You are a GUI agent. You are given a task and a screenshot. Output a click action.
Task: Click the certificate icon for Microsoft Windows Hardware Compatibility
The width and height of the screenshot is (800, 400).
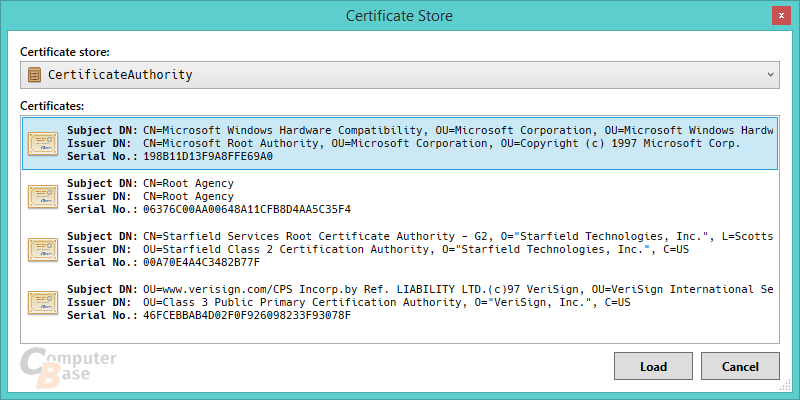point(43,143)
